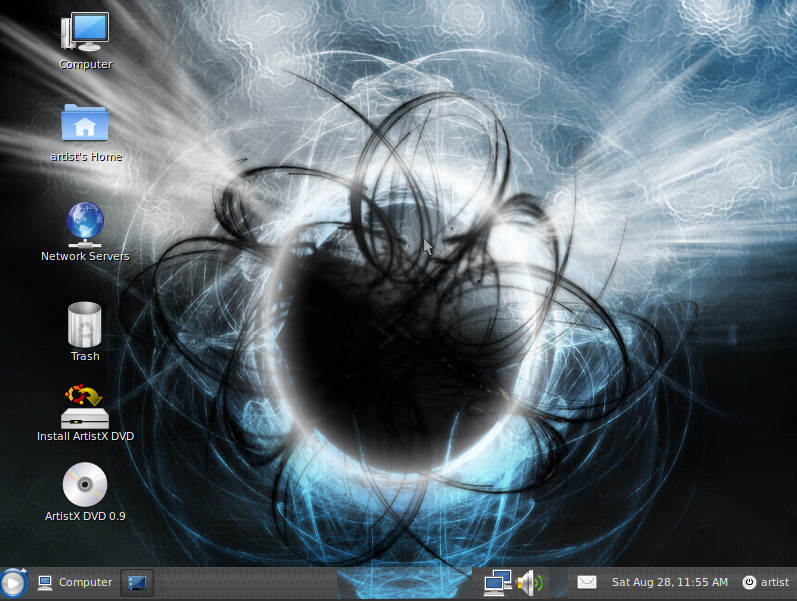This screenshot has width=797, height=601.
Task: Click the "Install ArtistX DVD" label text
Action: pyautogui.click(x=85, y=436)
